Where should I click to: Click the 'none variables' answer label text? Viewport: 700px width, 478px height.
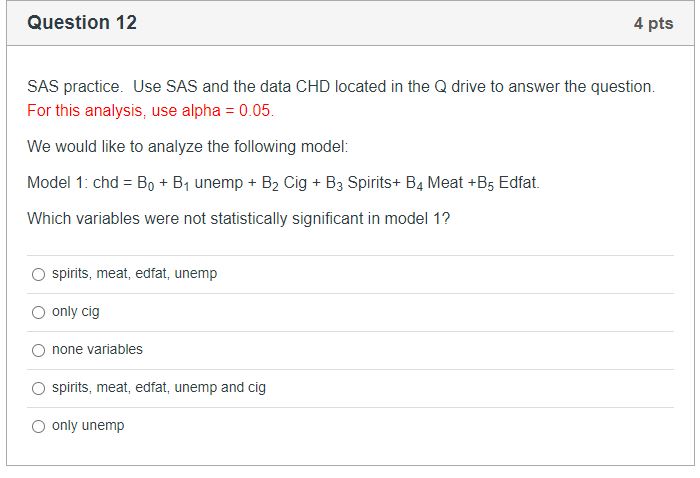click(x=97, y=349)
